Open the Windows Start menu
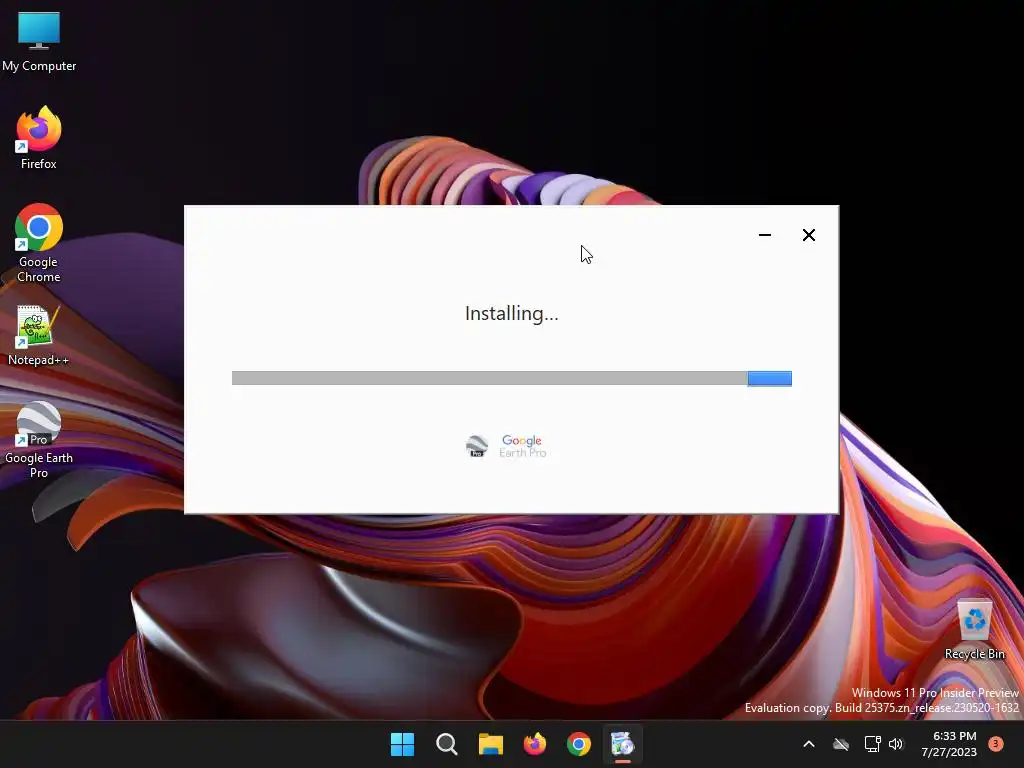Image resolution: width=1024 pixels, height=768 pixels. tap(402, 744)
